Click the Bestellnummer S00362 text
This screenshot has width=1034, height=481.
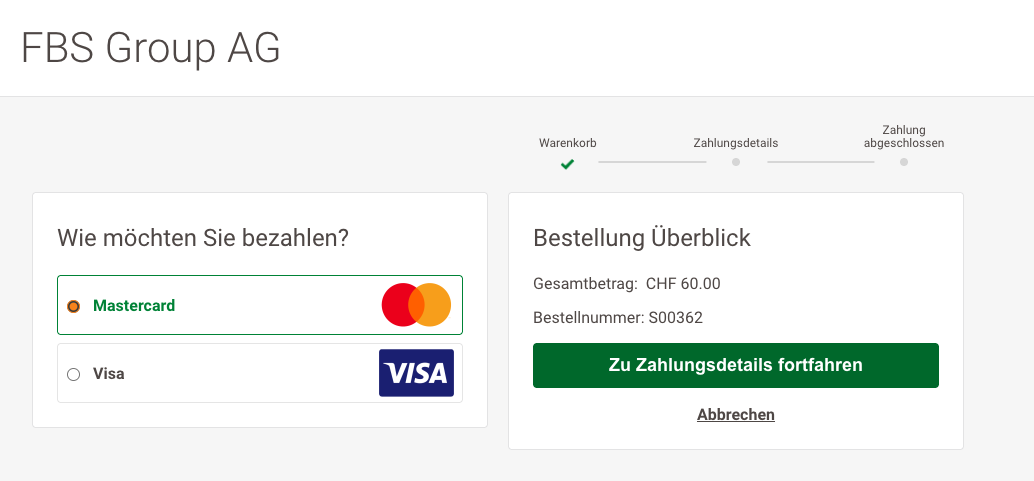618,318
